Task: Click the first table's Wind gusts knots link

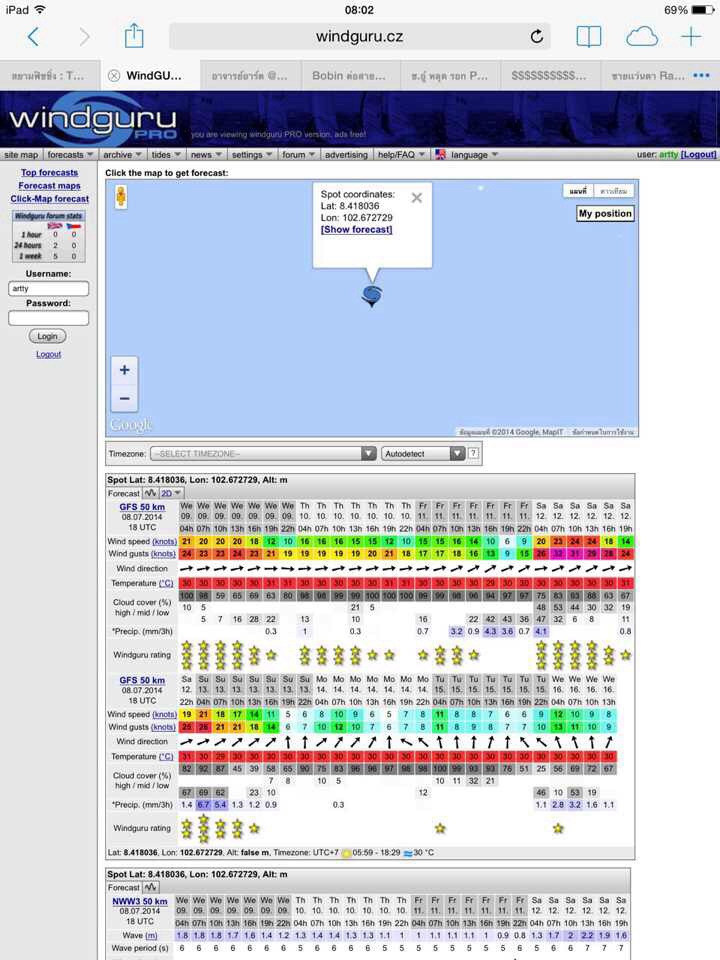Action: point(163,553)
